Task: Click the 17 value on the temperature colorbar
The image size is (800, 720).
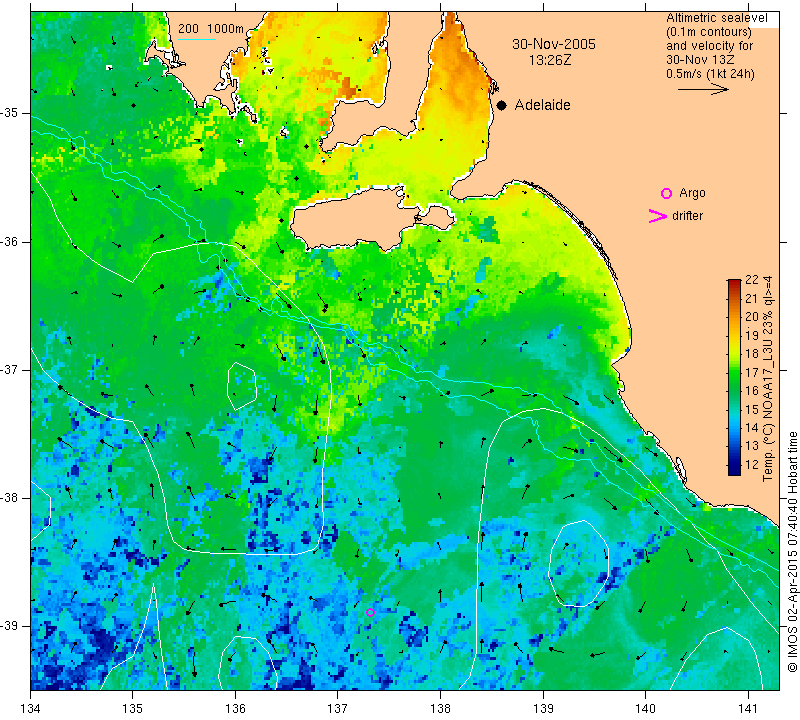Action: point(752,372)
